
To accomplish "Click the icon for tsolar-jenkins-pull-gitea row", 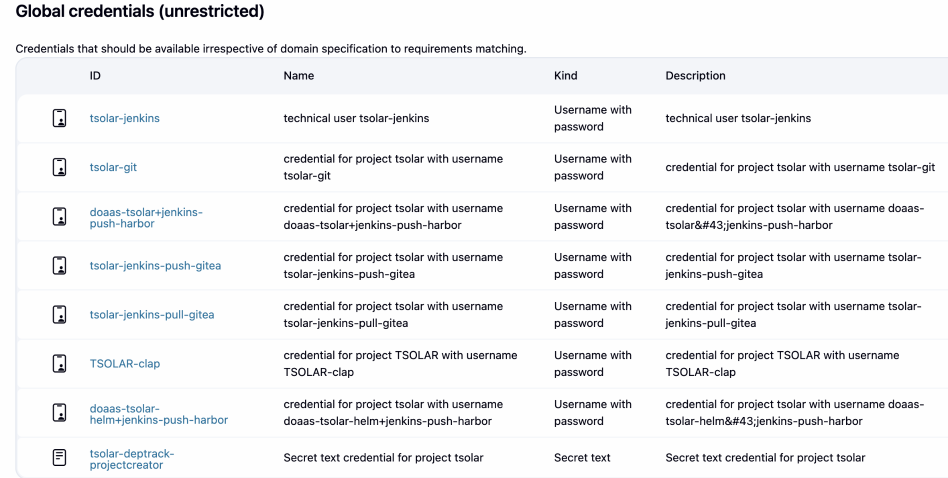I will coord(59,314).
